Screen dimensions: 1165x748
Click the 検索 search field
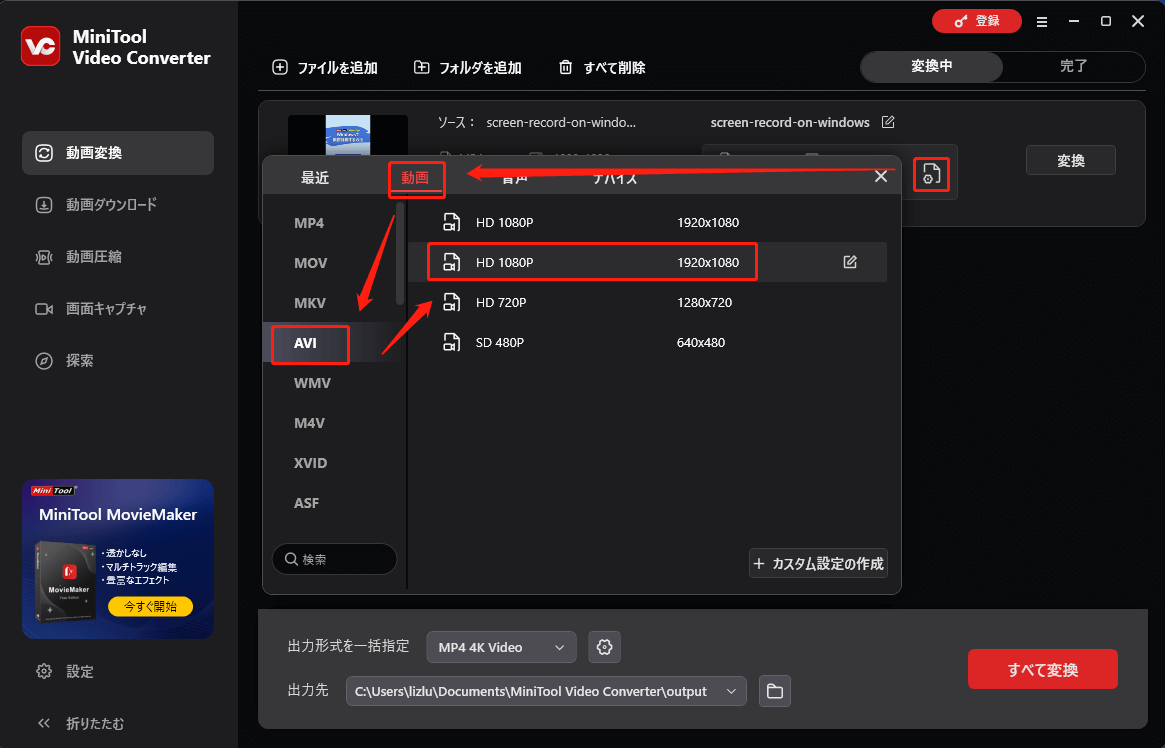point(334,559)
